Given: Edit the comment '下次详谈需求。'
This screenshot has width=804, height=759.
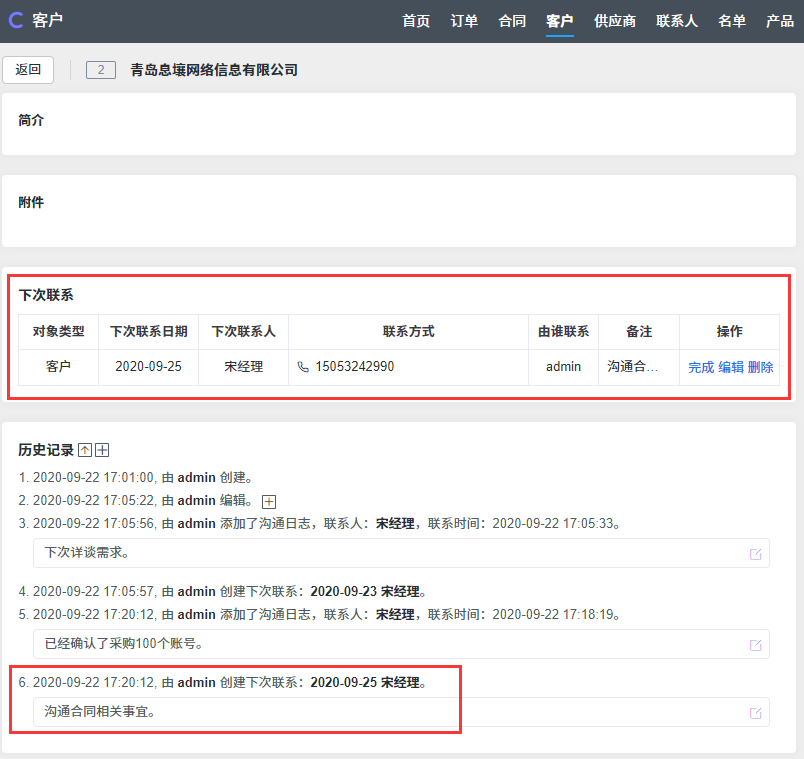Looking at the screenshot, I should pos(755,554).
